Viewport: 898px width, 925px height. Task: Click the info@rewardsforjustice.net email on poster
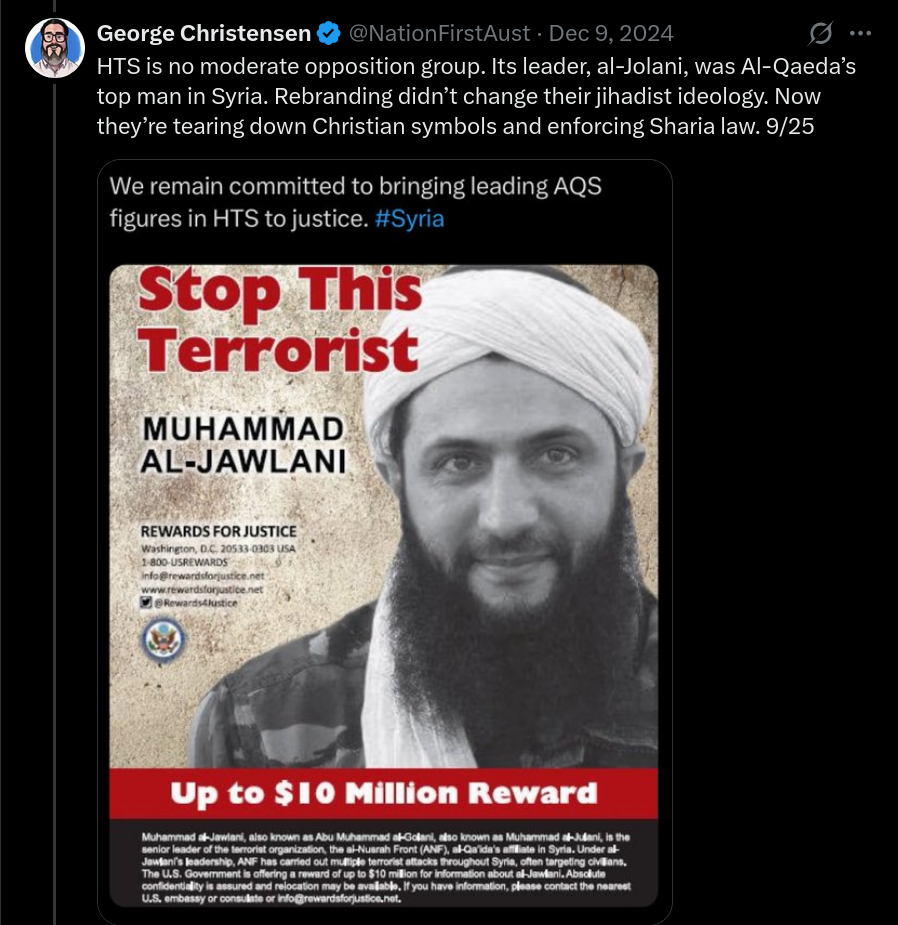(x=202, y=575)
